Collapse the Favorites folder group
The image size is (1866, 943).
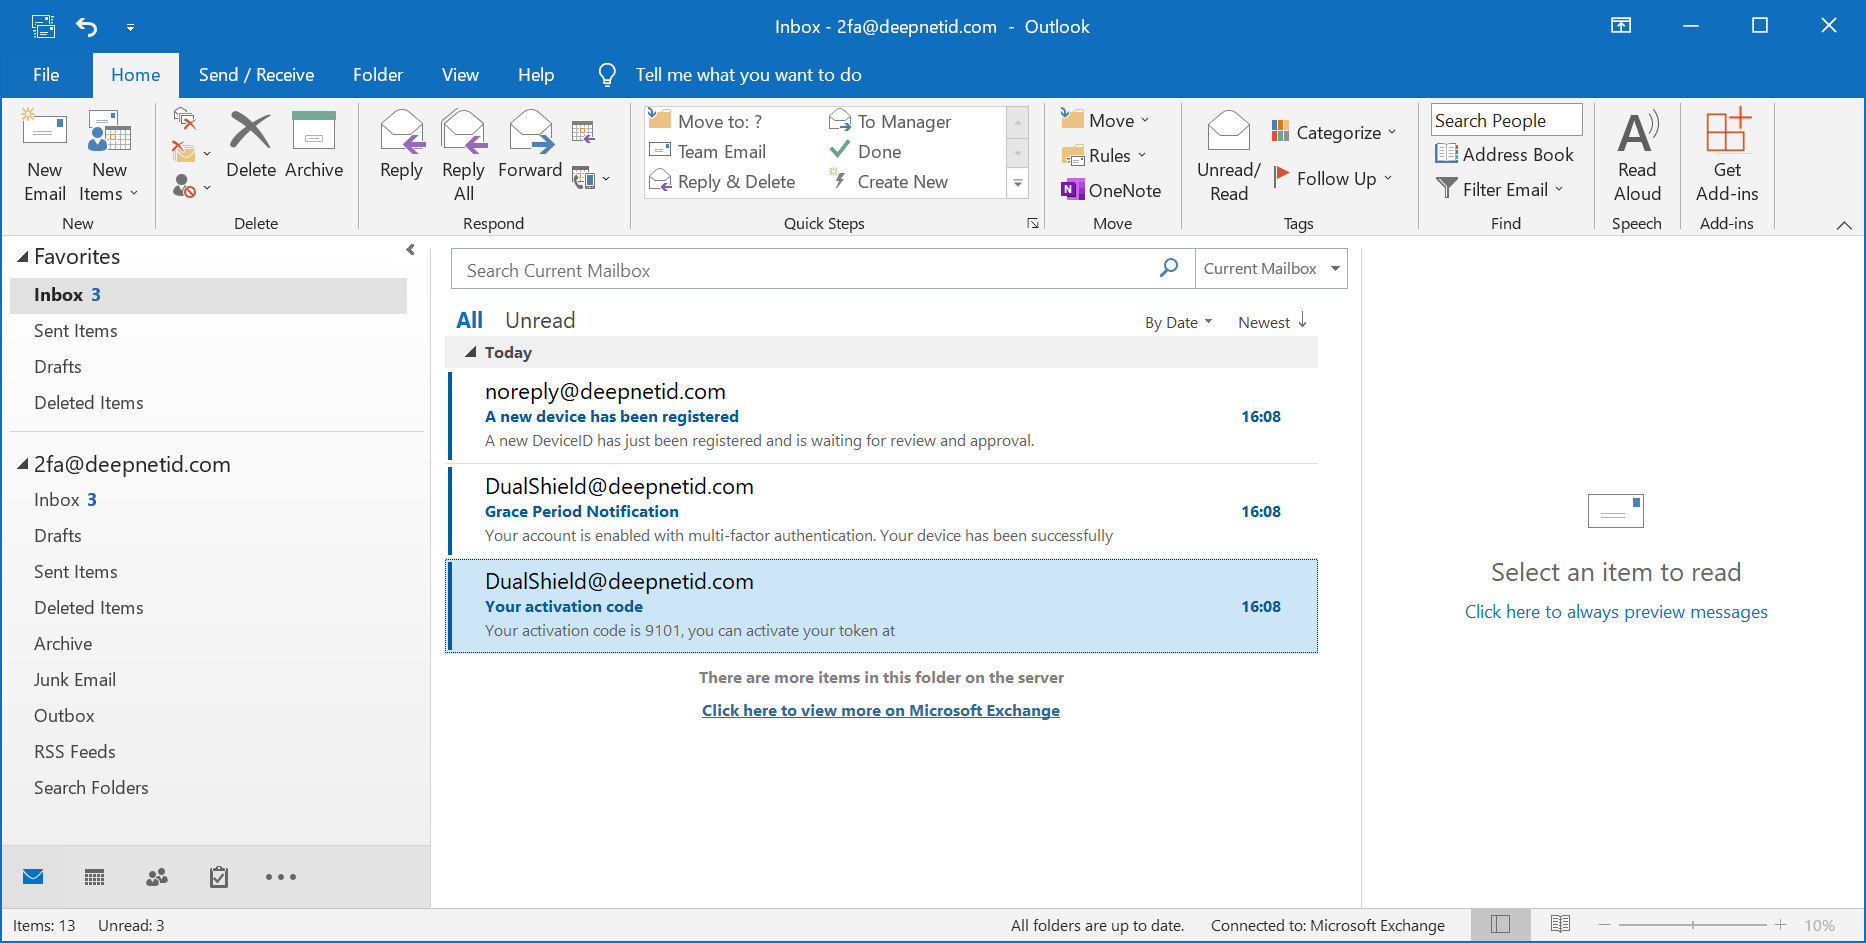click(22, 257)
